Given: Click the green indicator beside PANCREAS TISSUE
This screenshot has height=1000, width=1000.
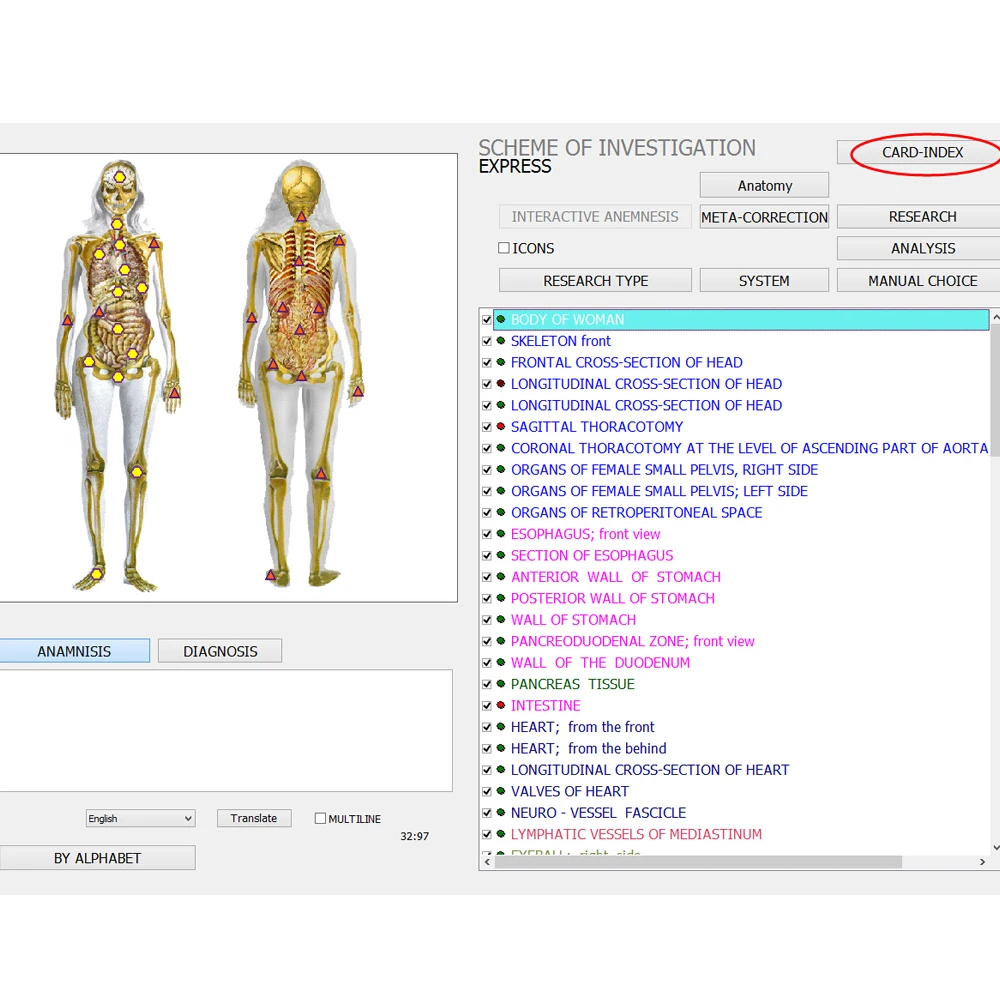Looking at the screenshot, I should (x=499, y=684).
